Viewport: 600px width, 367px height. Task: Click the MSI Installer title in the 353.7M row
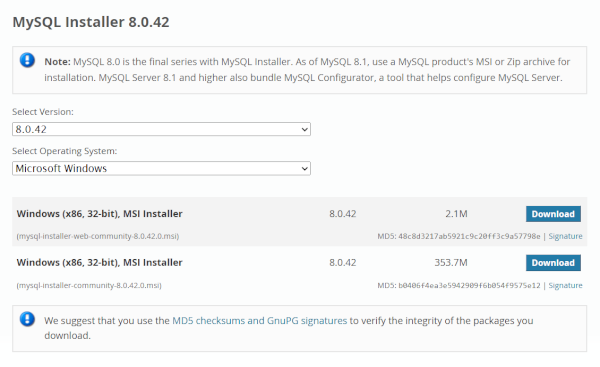(x=99, y=263)
